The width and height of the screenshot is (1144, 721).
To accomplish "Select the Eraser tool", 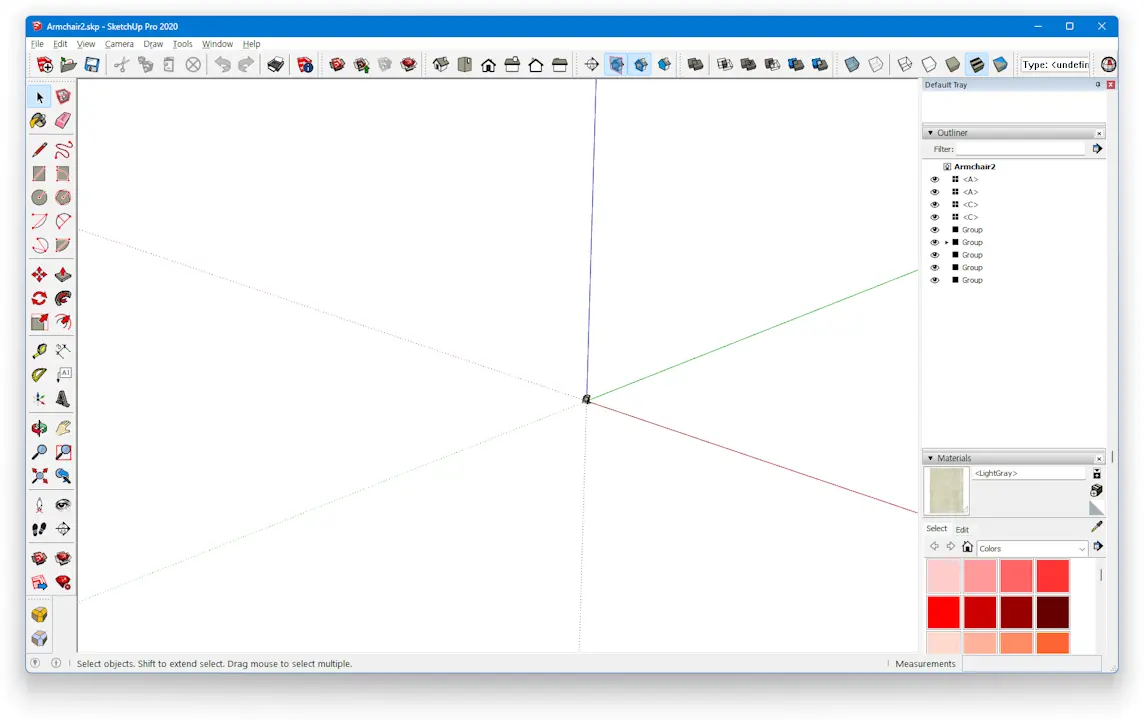I will [63, 121].
